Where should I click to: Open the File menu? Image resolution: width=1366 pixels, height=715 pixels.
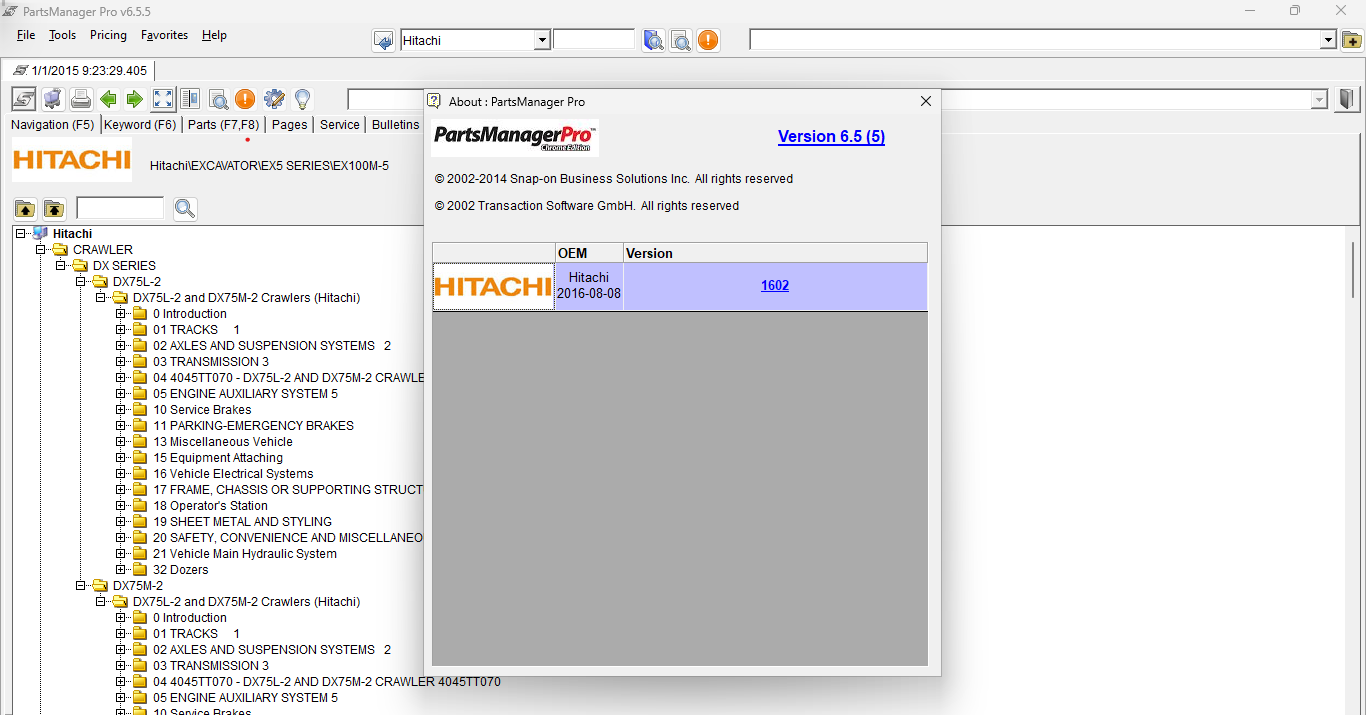pos(26,35)
